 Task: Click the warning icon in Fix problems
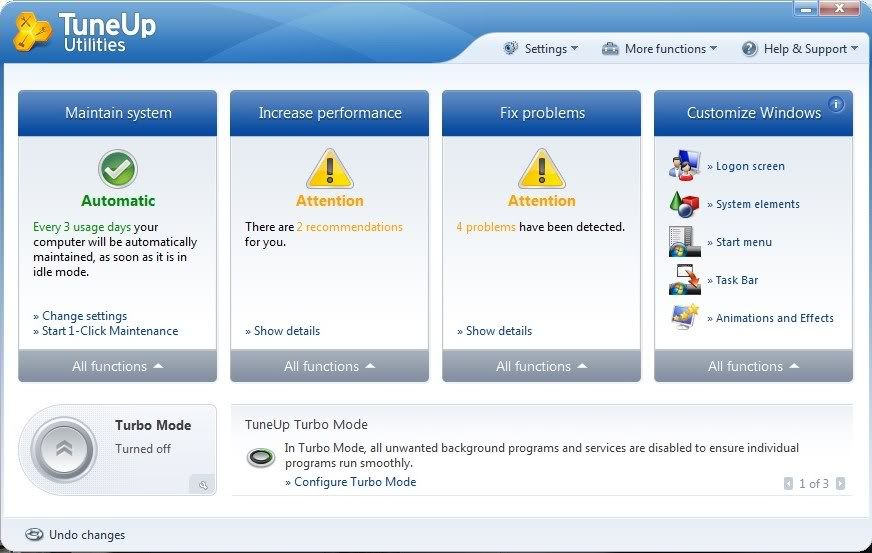542,169
